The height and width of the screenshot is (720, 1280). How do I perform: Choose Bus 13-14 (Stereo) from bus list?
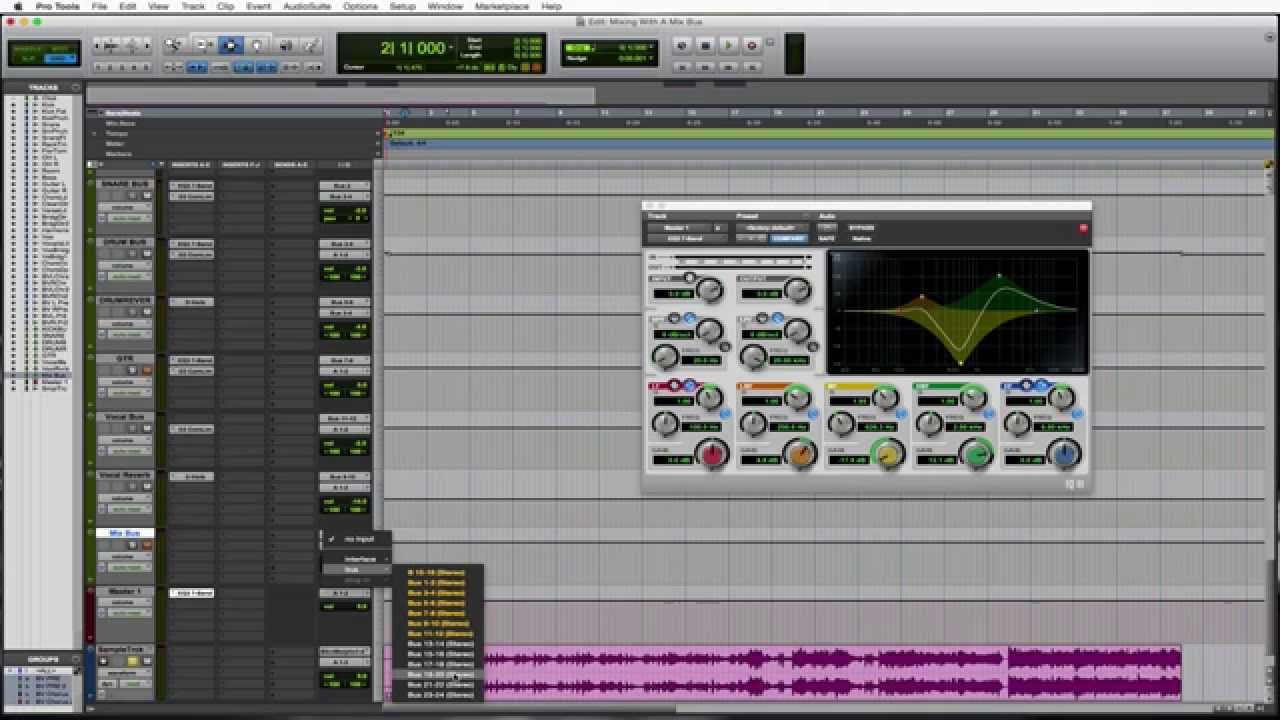[440, 644]
